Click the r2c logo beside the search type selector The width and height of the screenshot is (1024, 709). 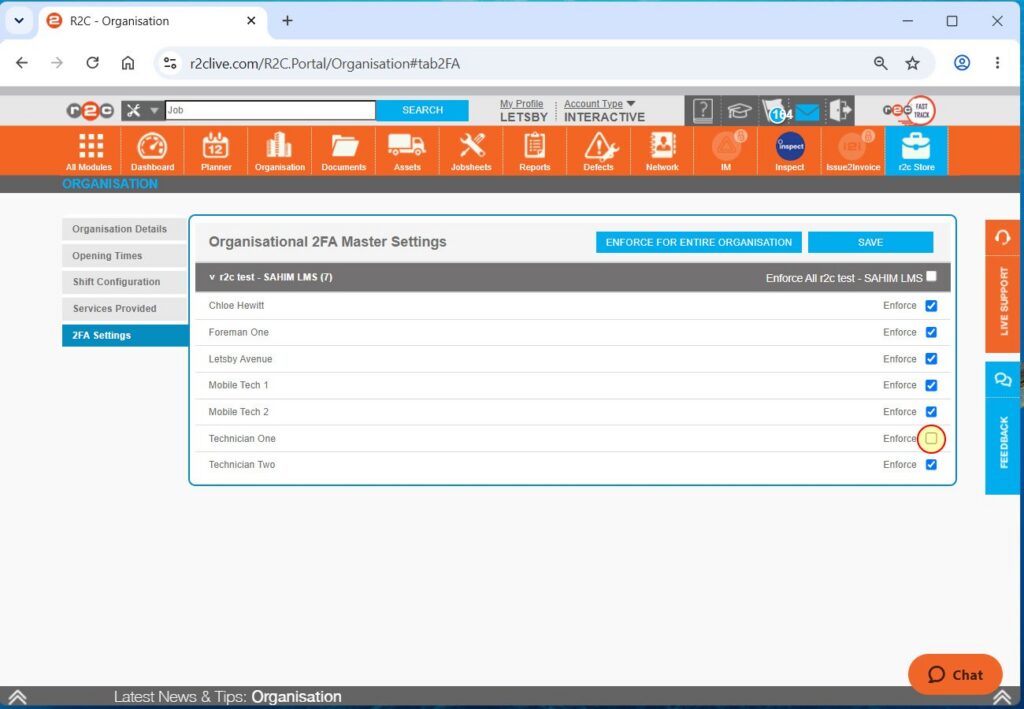tap(90, 110)
